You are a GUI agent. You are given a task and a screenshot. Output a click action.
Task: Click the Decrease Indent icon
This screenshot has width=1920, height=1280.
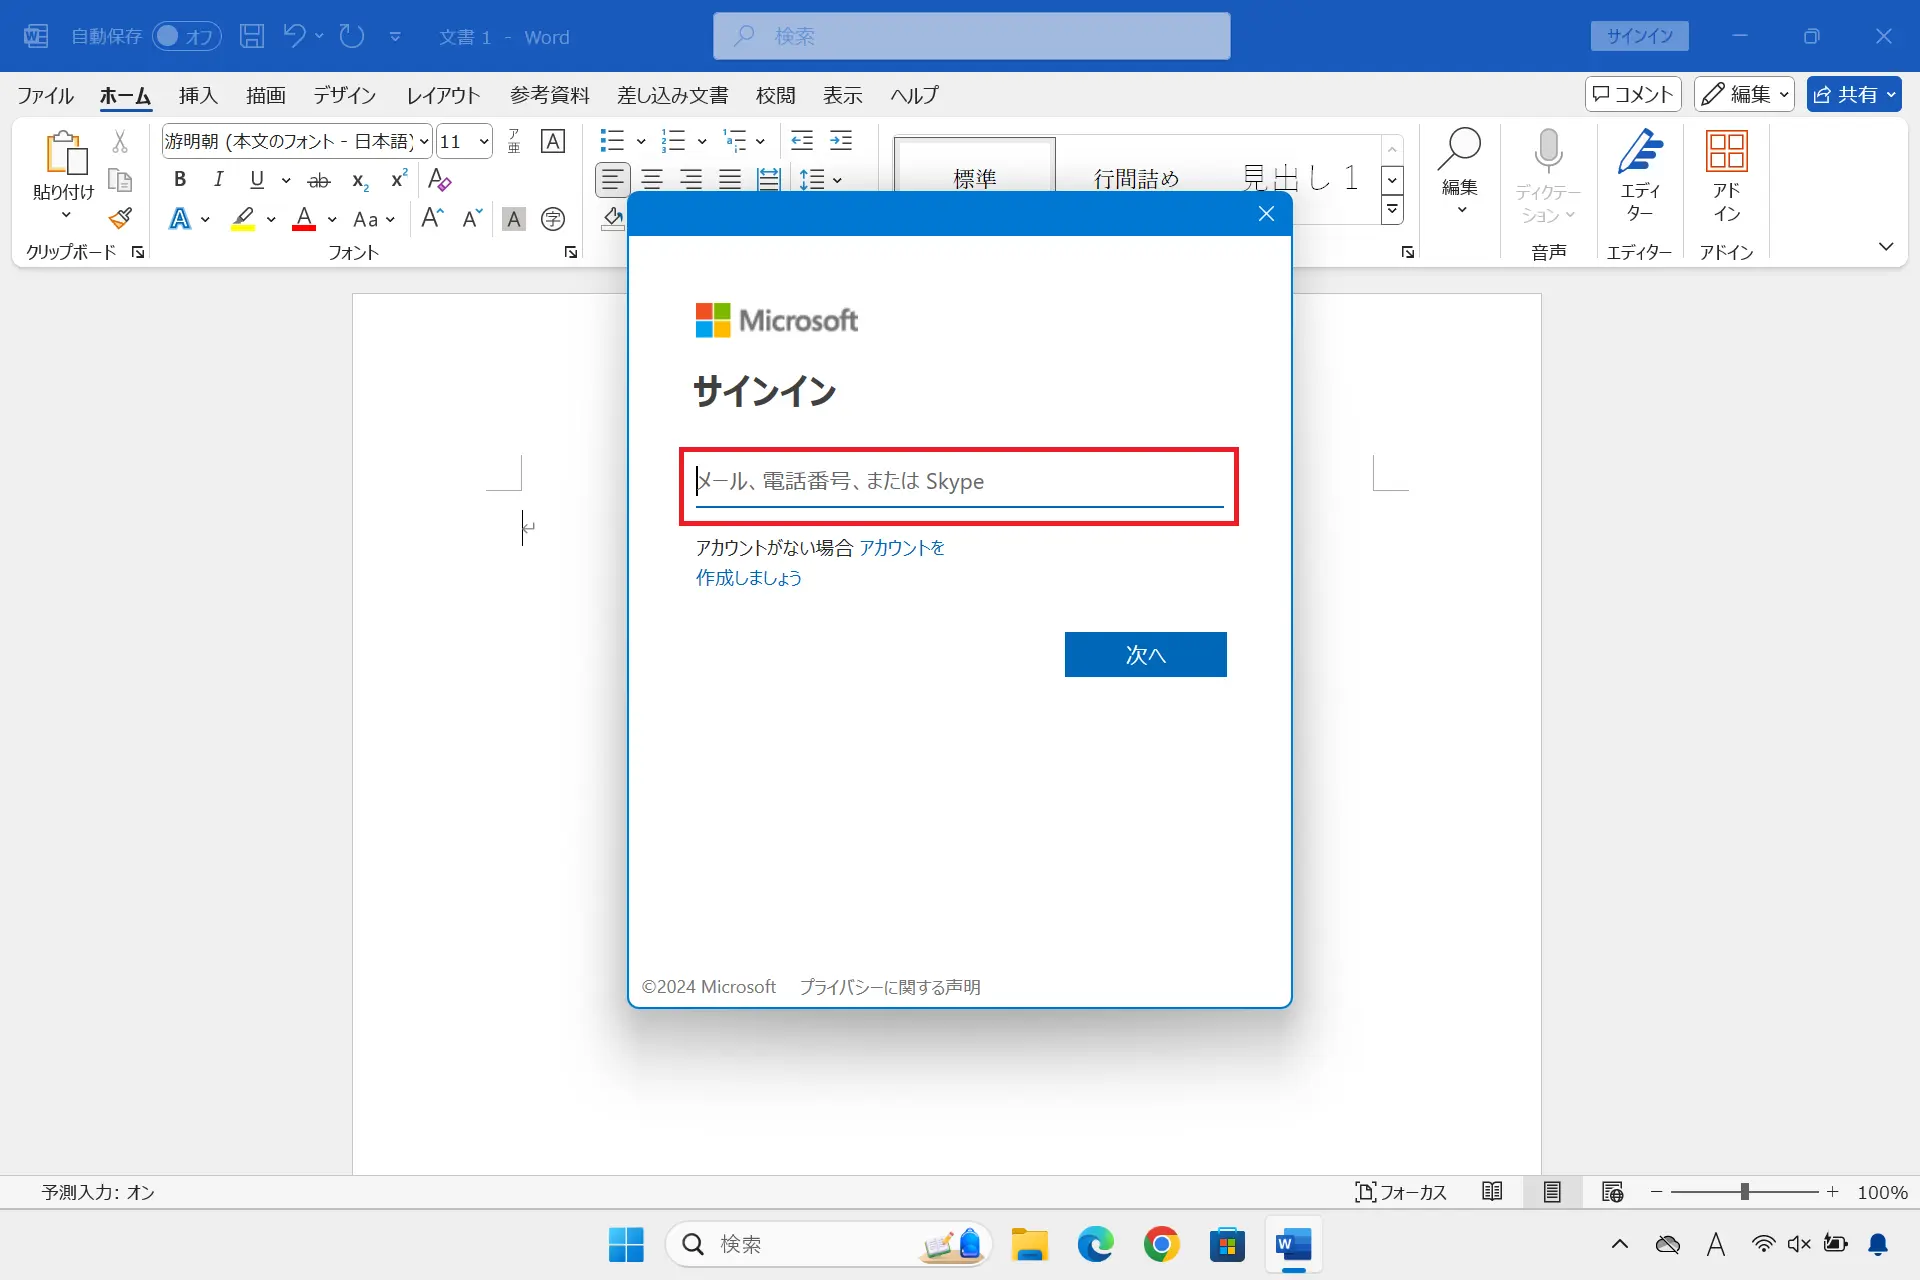(x=802, y=141)
